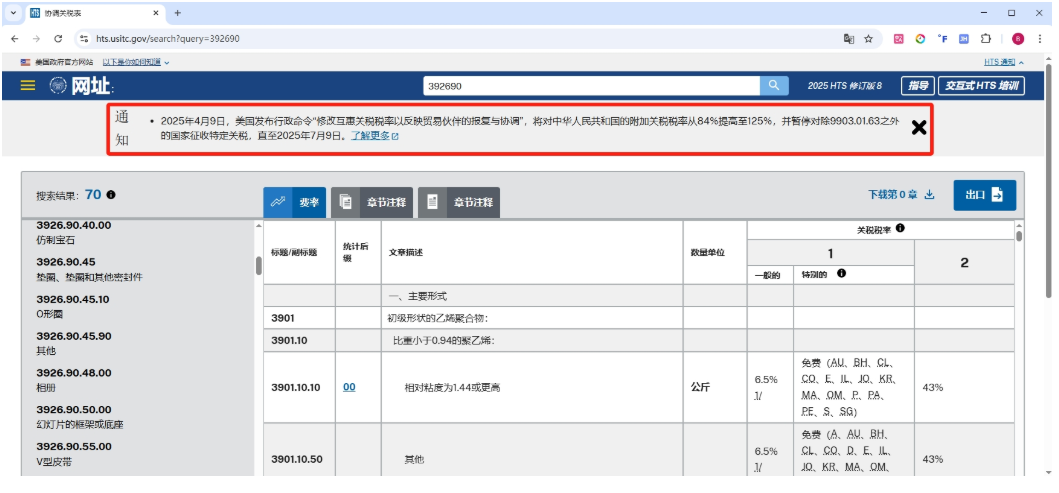Click info icon next to search results 70

(111, 194)
